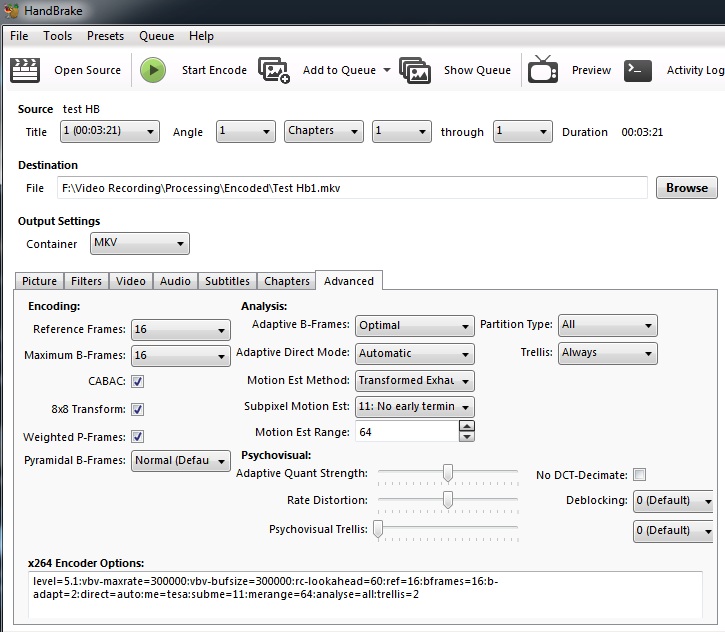Open the start chapter dropdown before 'through'

click(x=402, y=131)
